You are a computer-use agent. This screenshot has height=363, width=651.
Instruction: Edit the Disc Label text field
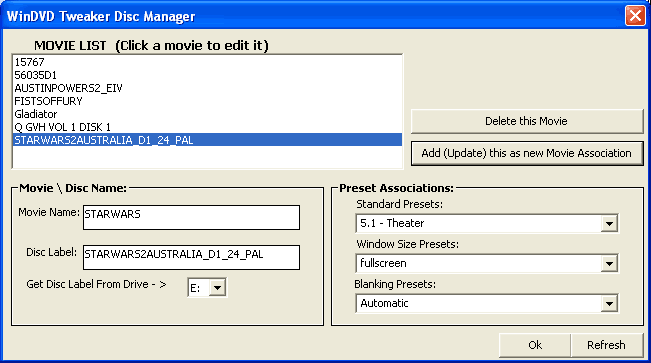coord(191,257)
